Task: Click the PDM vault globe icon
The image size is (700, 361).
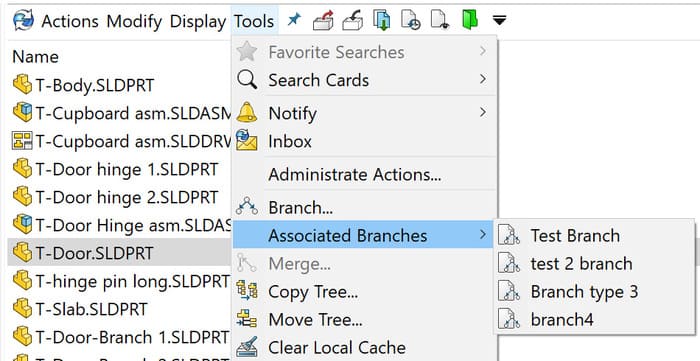Action: pos(23,21)
